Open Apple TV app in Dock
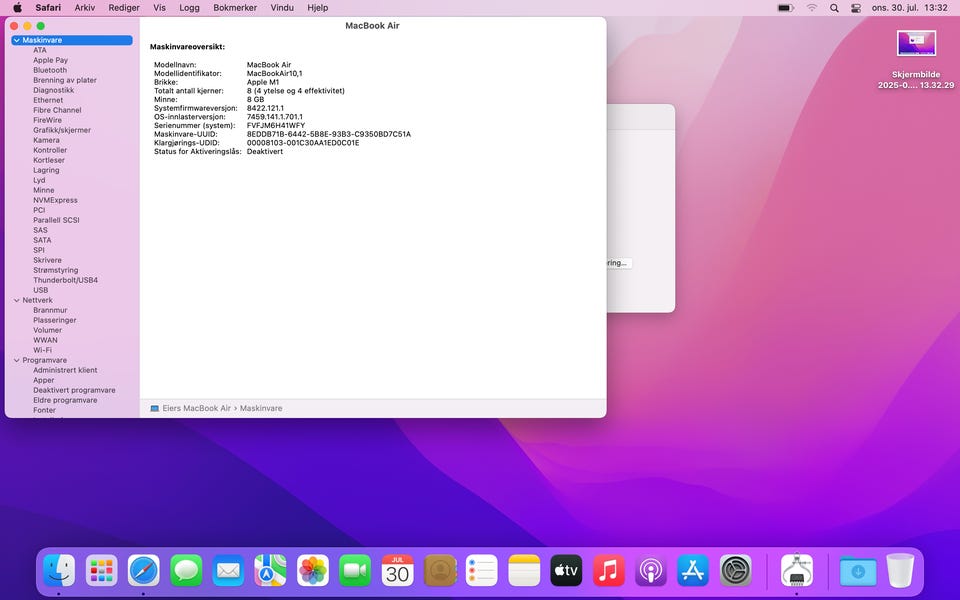 tap(566, 570)
